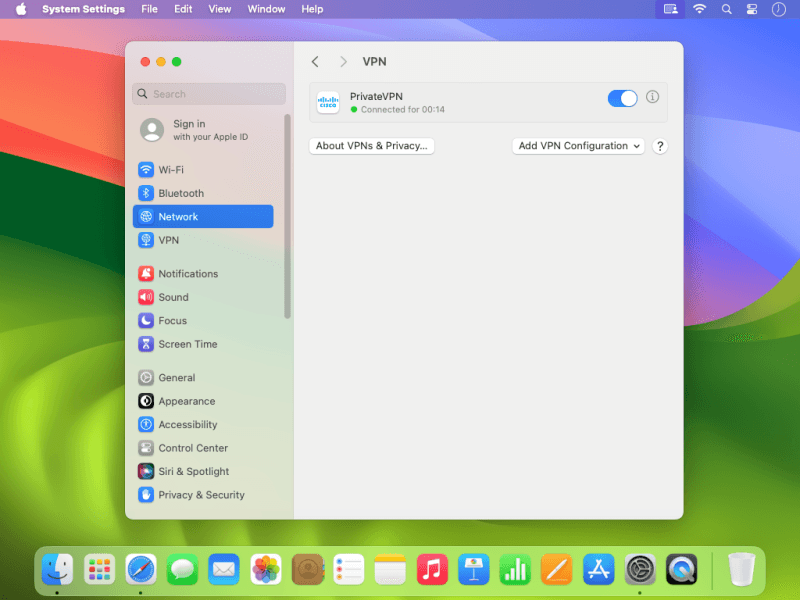The height and width of the screenshot is (600, 800).
Task: Open the View menu in the menu bar
Action: tap(219, 9)
